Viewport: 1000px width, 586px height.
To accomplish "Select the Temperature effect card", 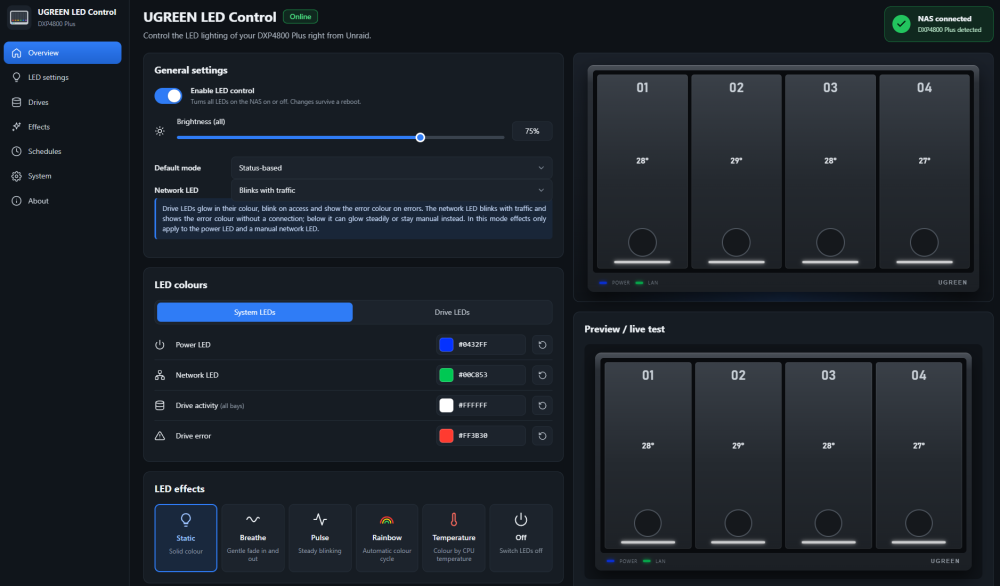I will tap(454, 538).
